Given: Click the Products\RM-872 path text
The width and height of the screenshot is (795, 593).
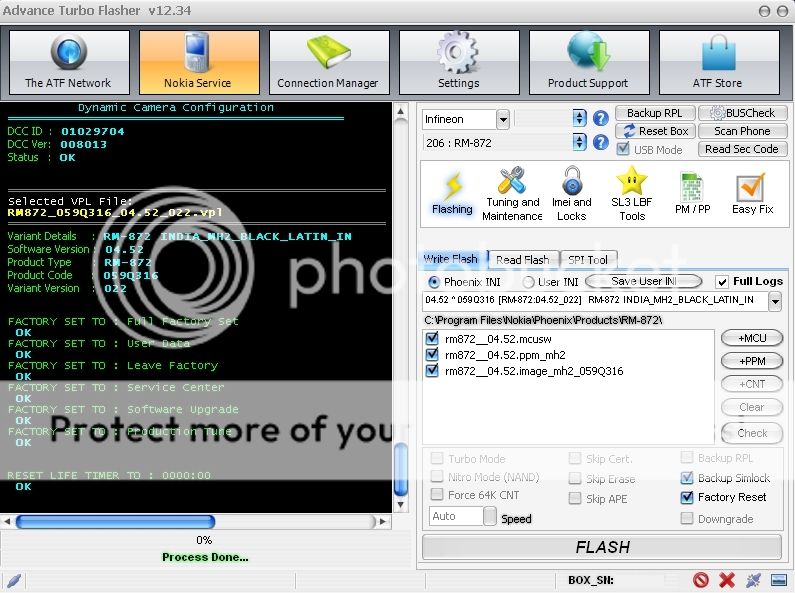Looking at the screenshot, I should pos(543,320).
